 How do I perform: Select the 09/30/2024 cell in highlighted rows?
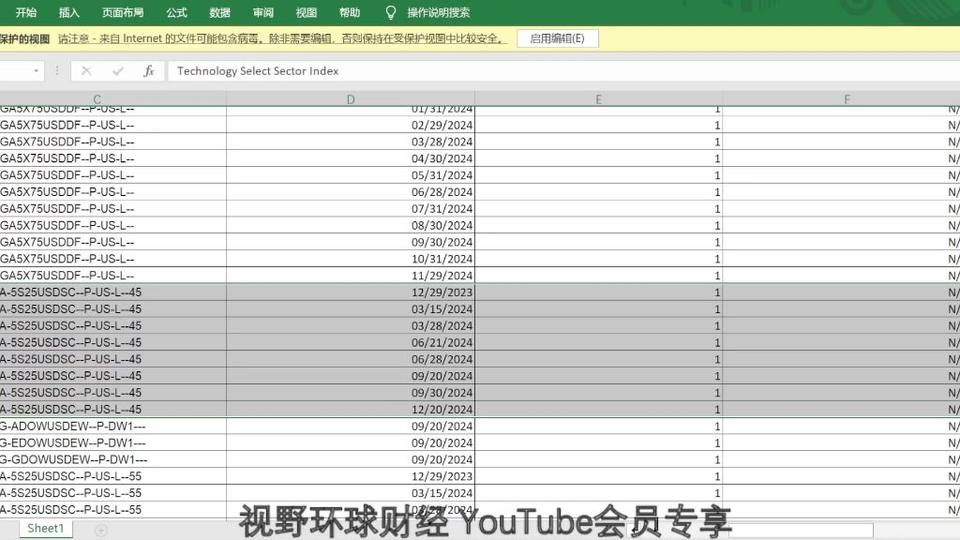coord(350,392)
